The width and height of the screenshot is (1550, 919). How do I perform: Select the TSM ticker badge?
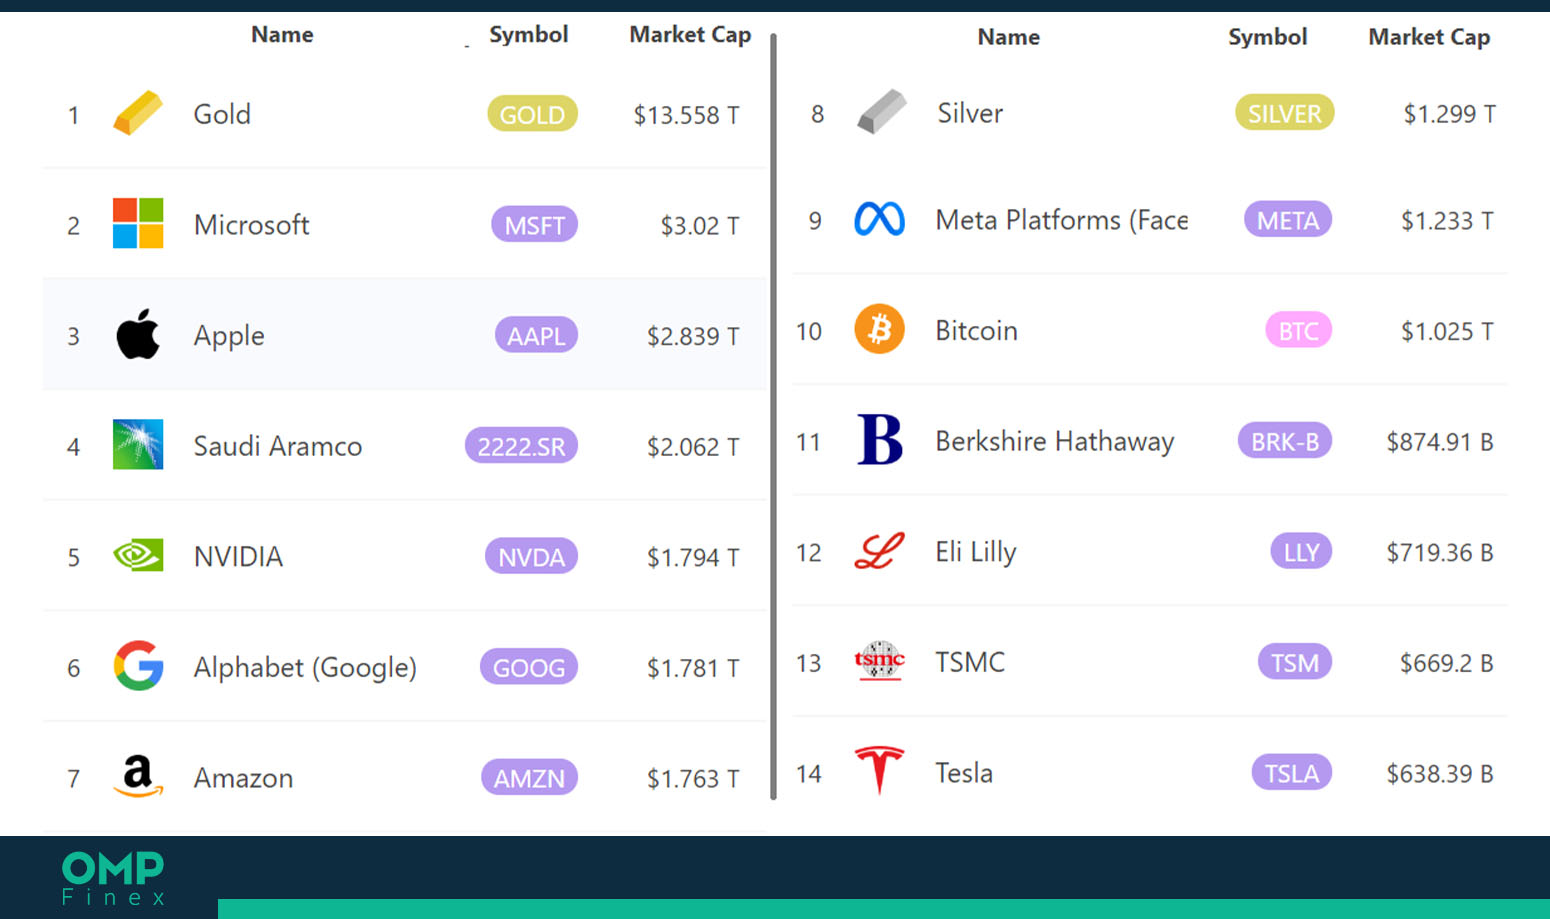click(x=1295, y=662)
